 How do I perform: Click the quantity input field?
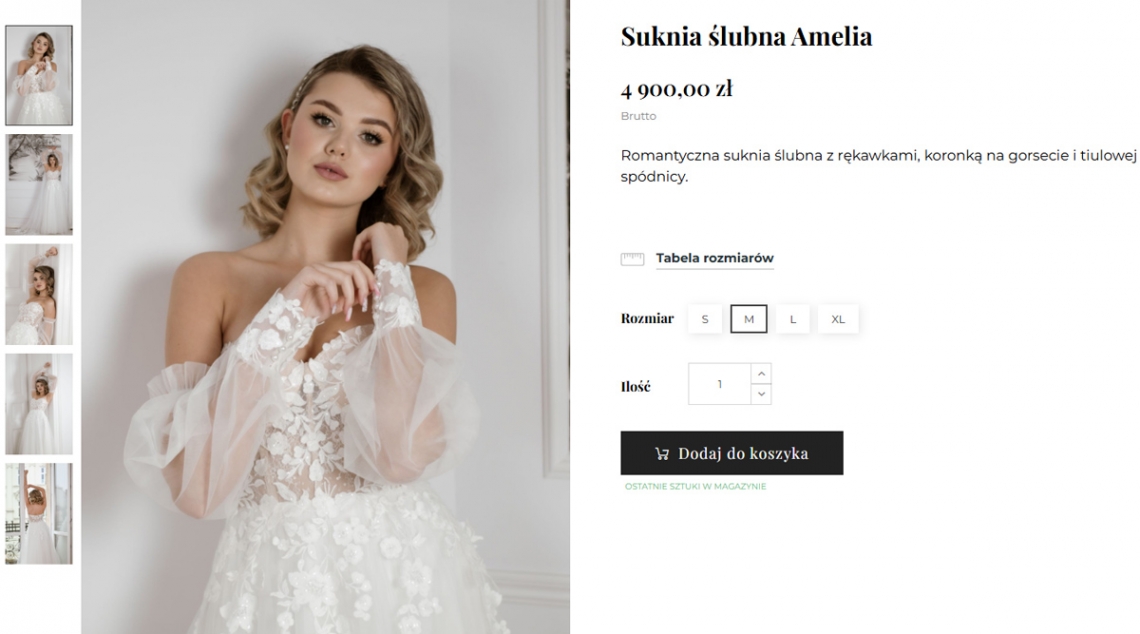pos(719,384)
